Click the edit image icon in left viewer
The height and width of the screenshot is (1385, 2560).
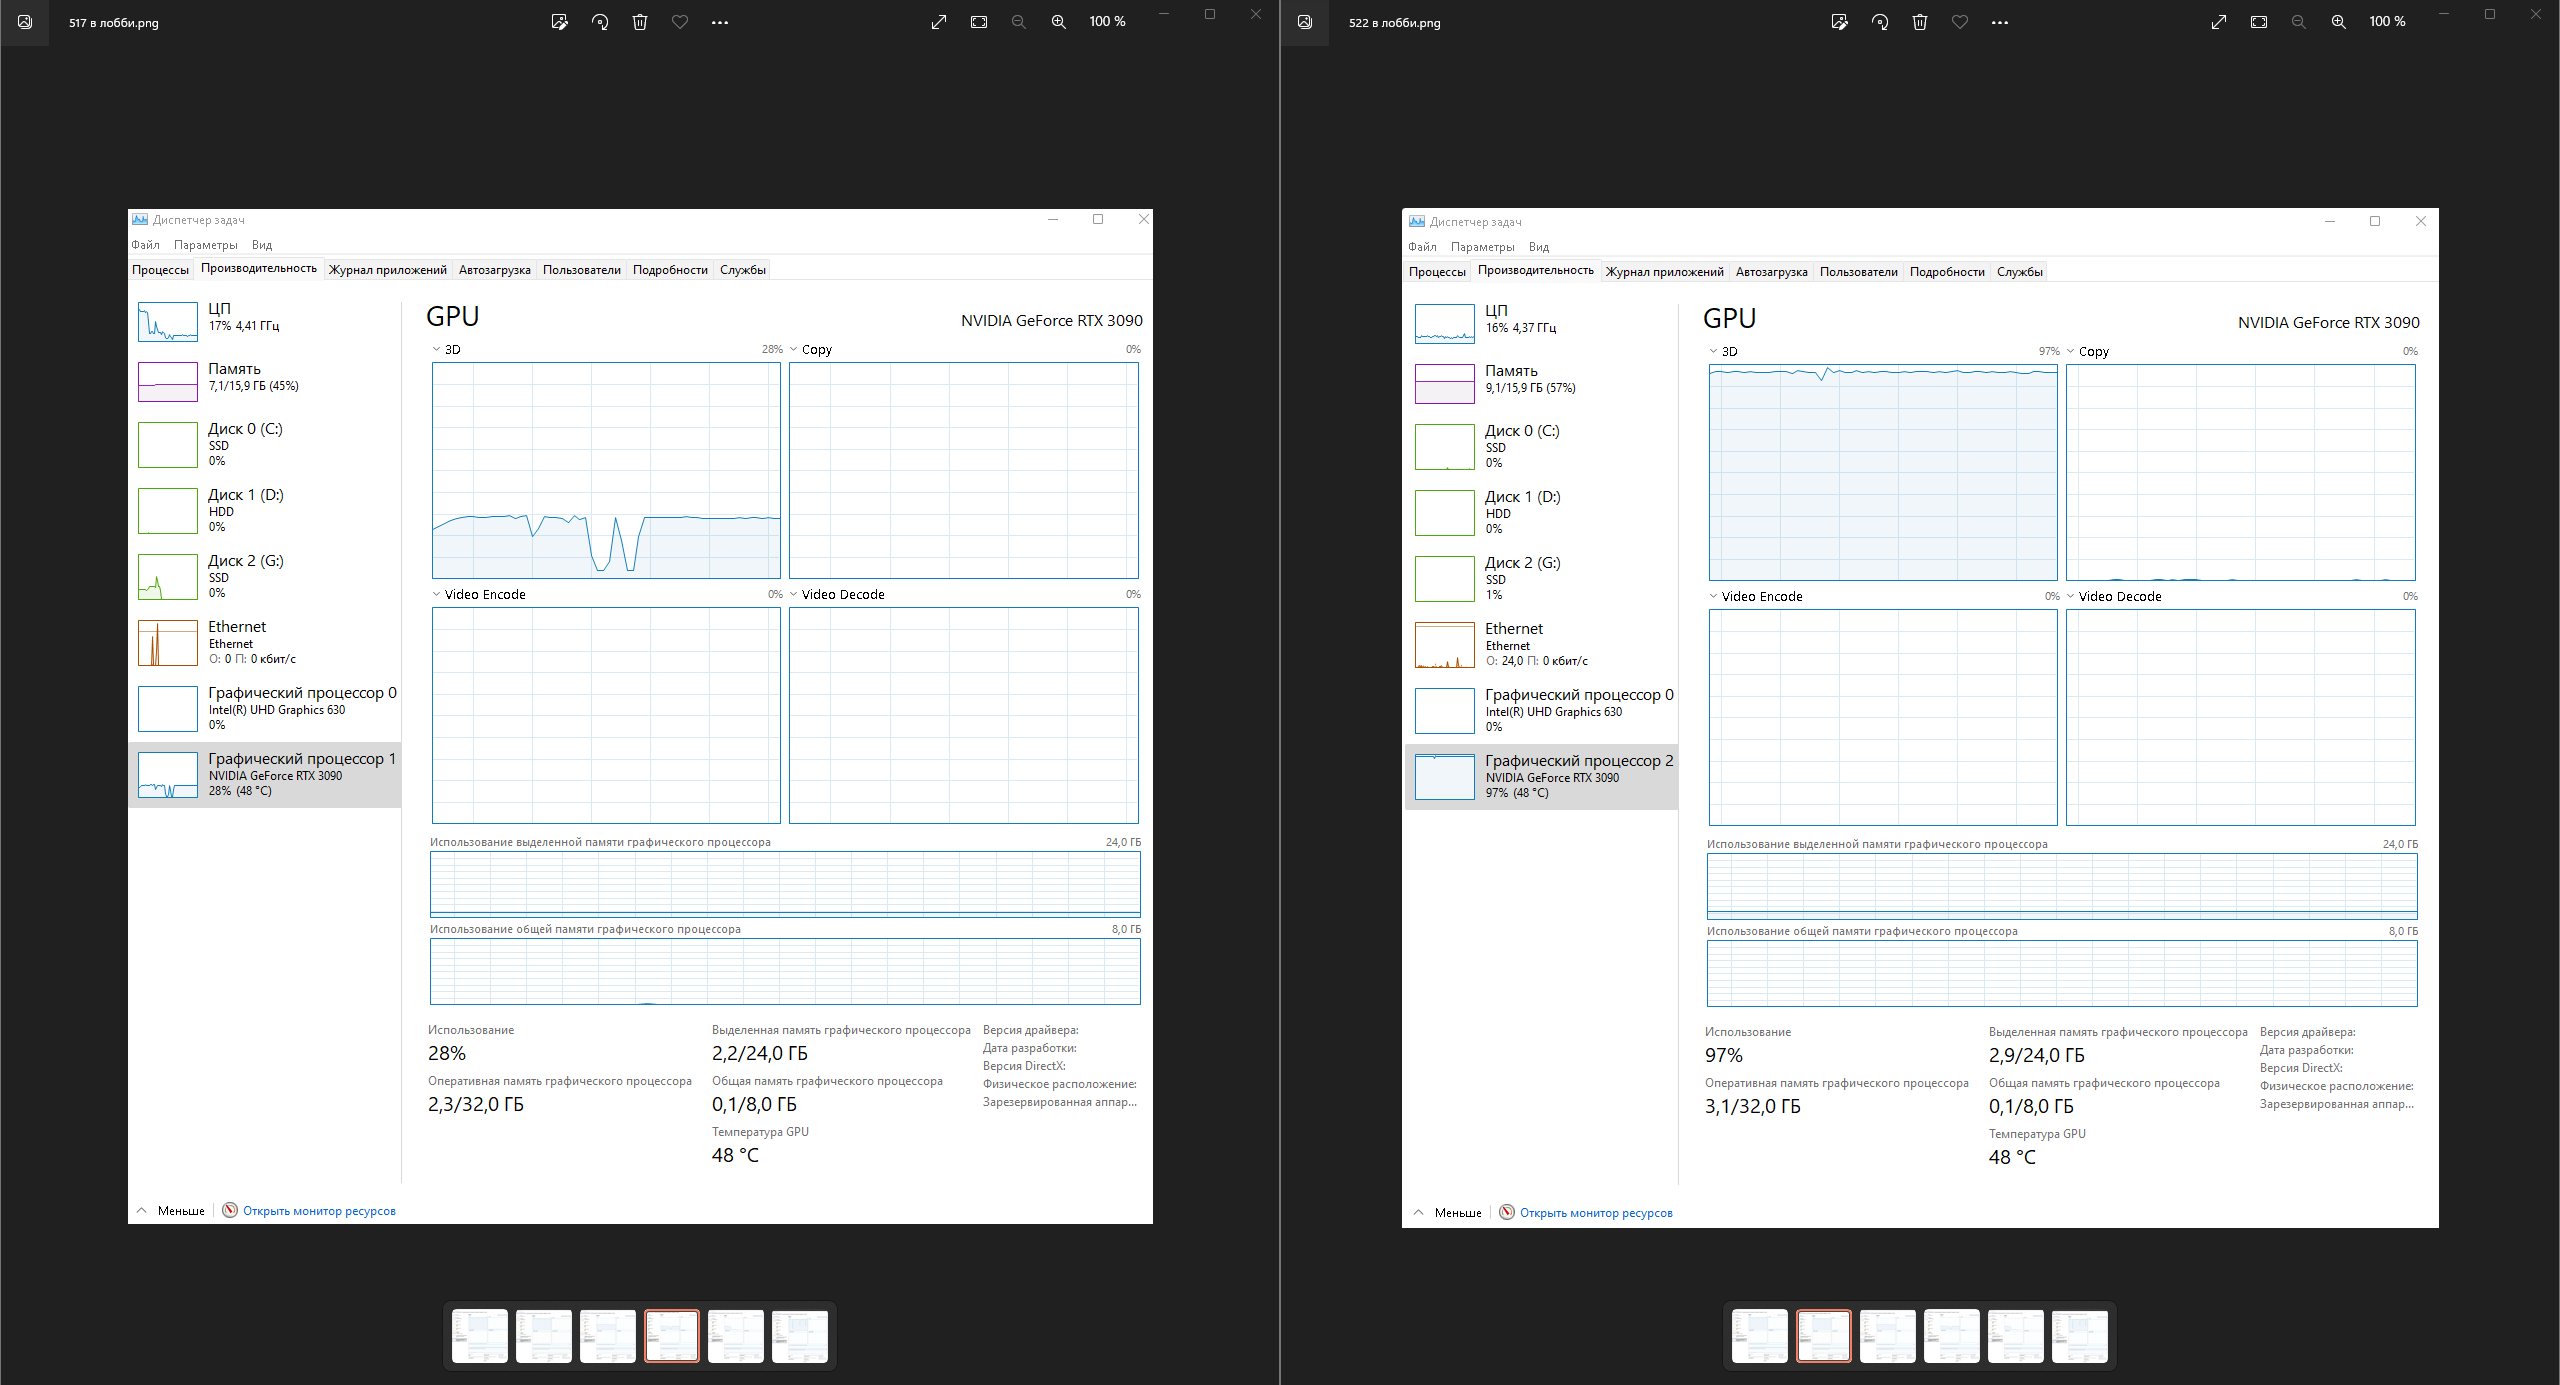(559, 22)
